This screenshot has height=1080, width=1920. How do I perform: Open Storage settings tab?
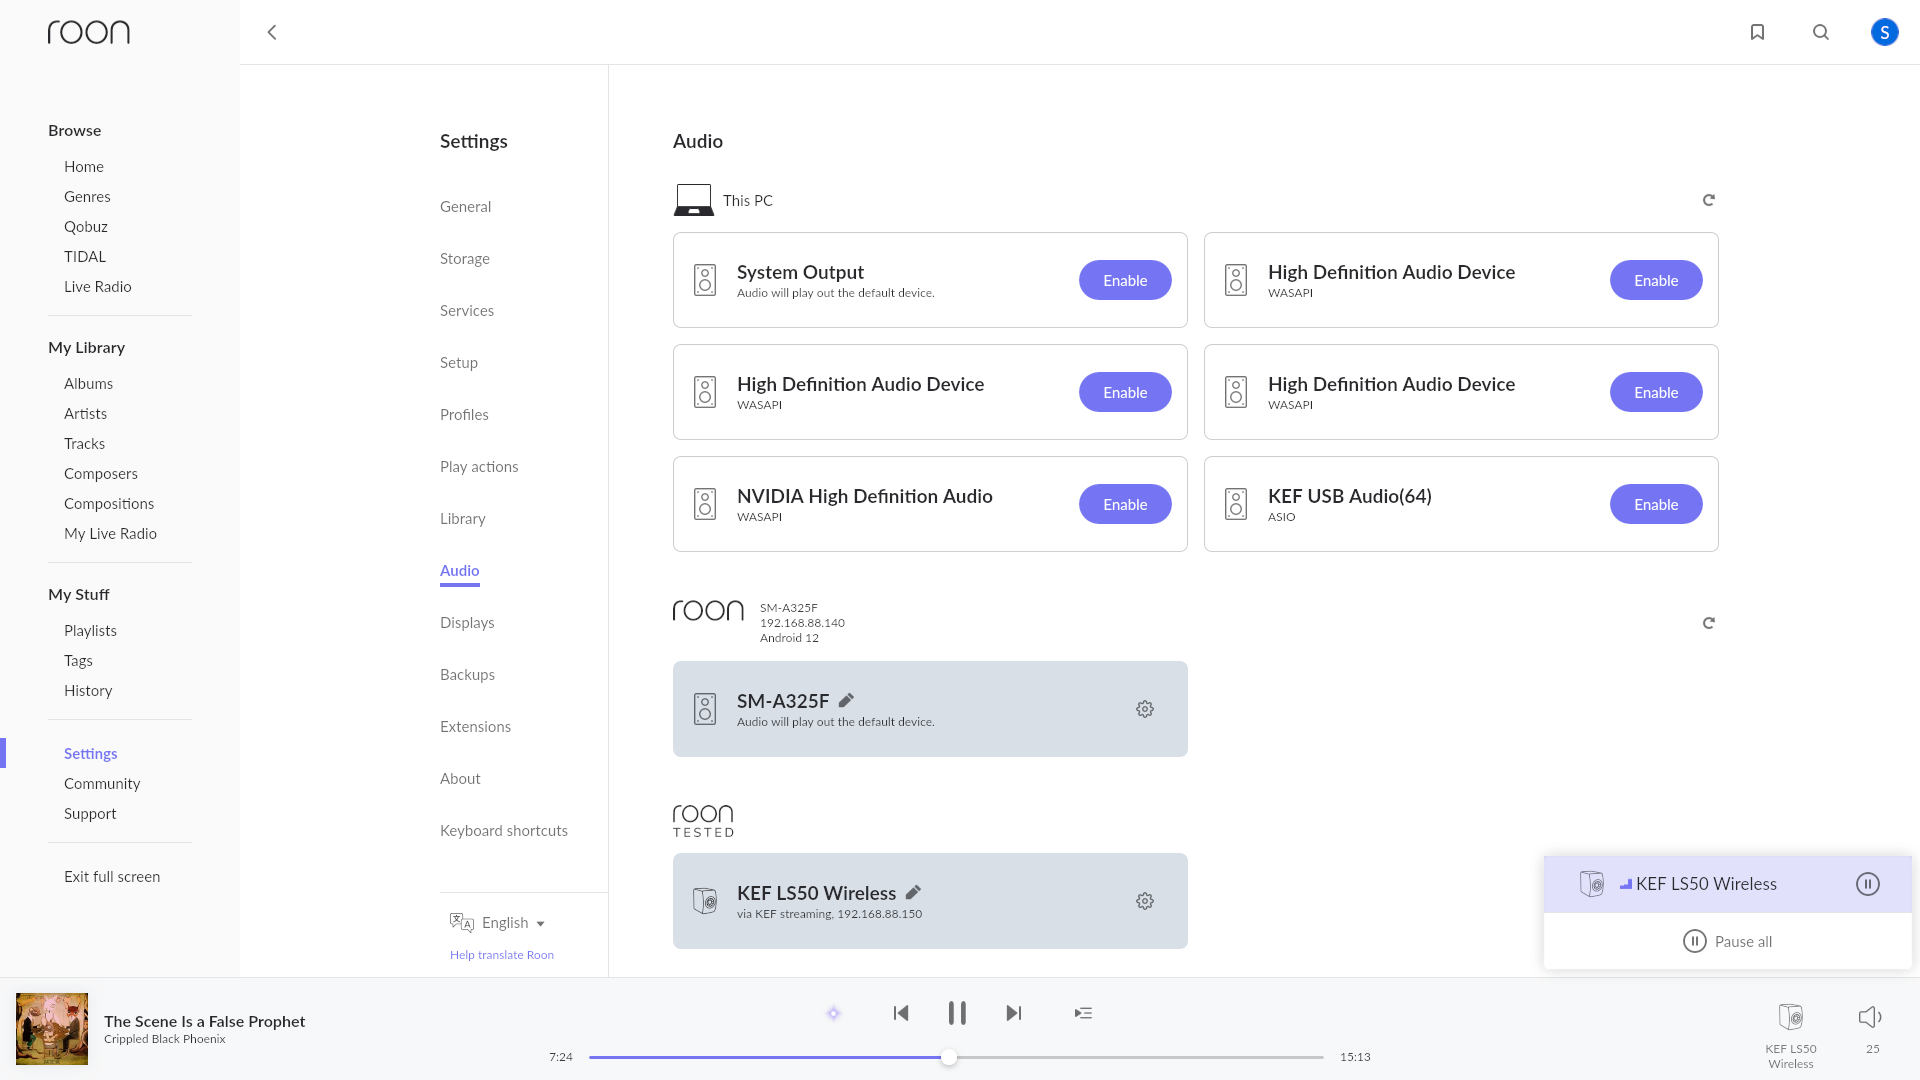(x=465, y=259)
